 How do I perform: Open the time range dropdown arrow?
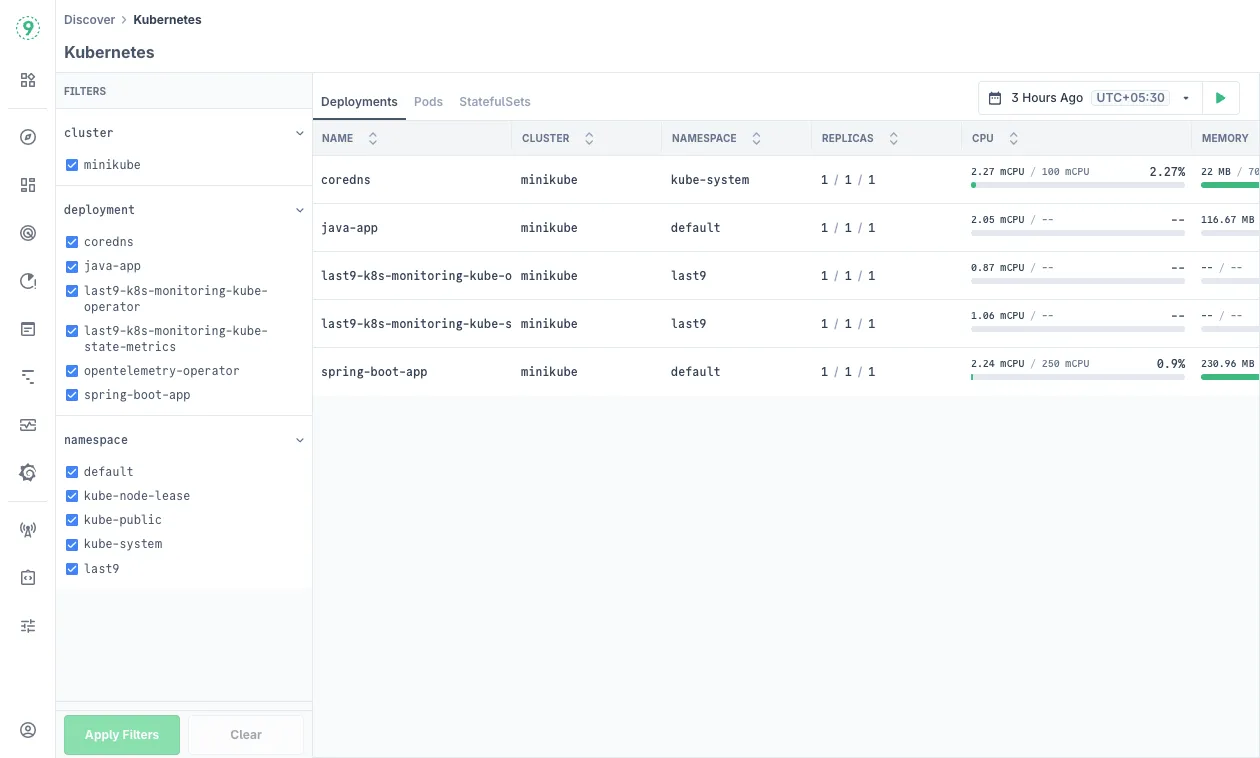(1186, 98)
